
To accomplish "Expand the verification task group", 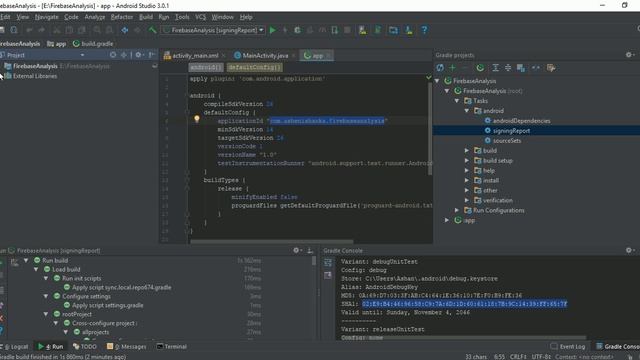I will (467, 200).
